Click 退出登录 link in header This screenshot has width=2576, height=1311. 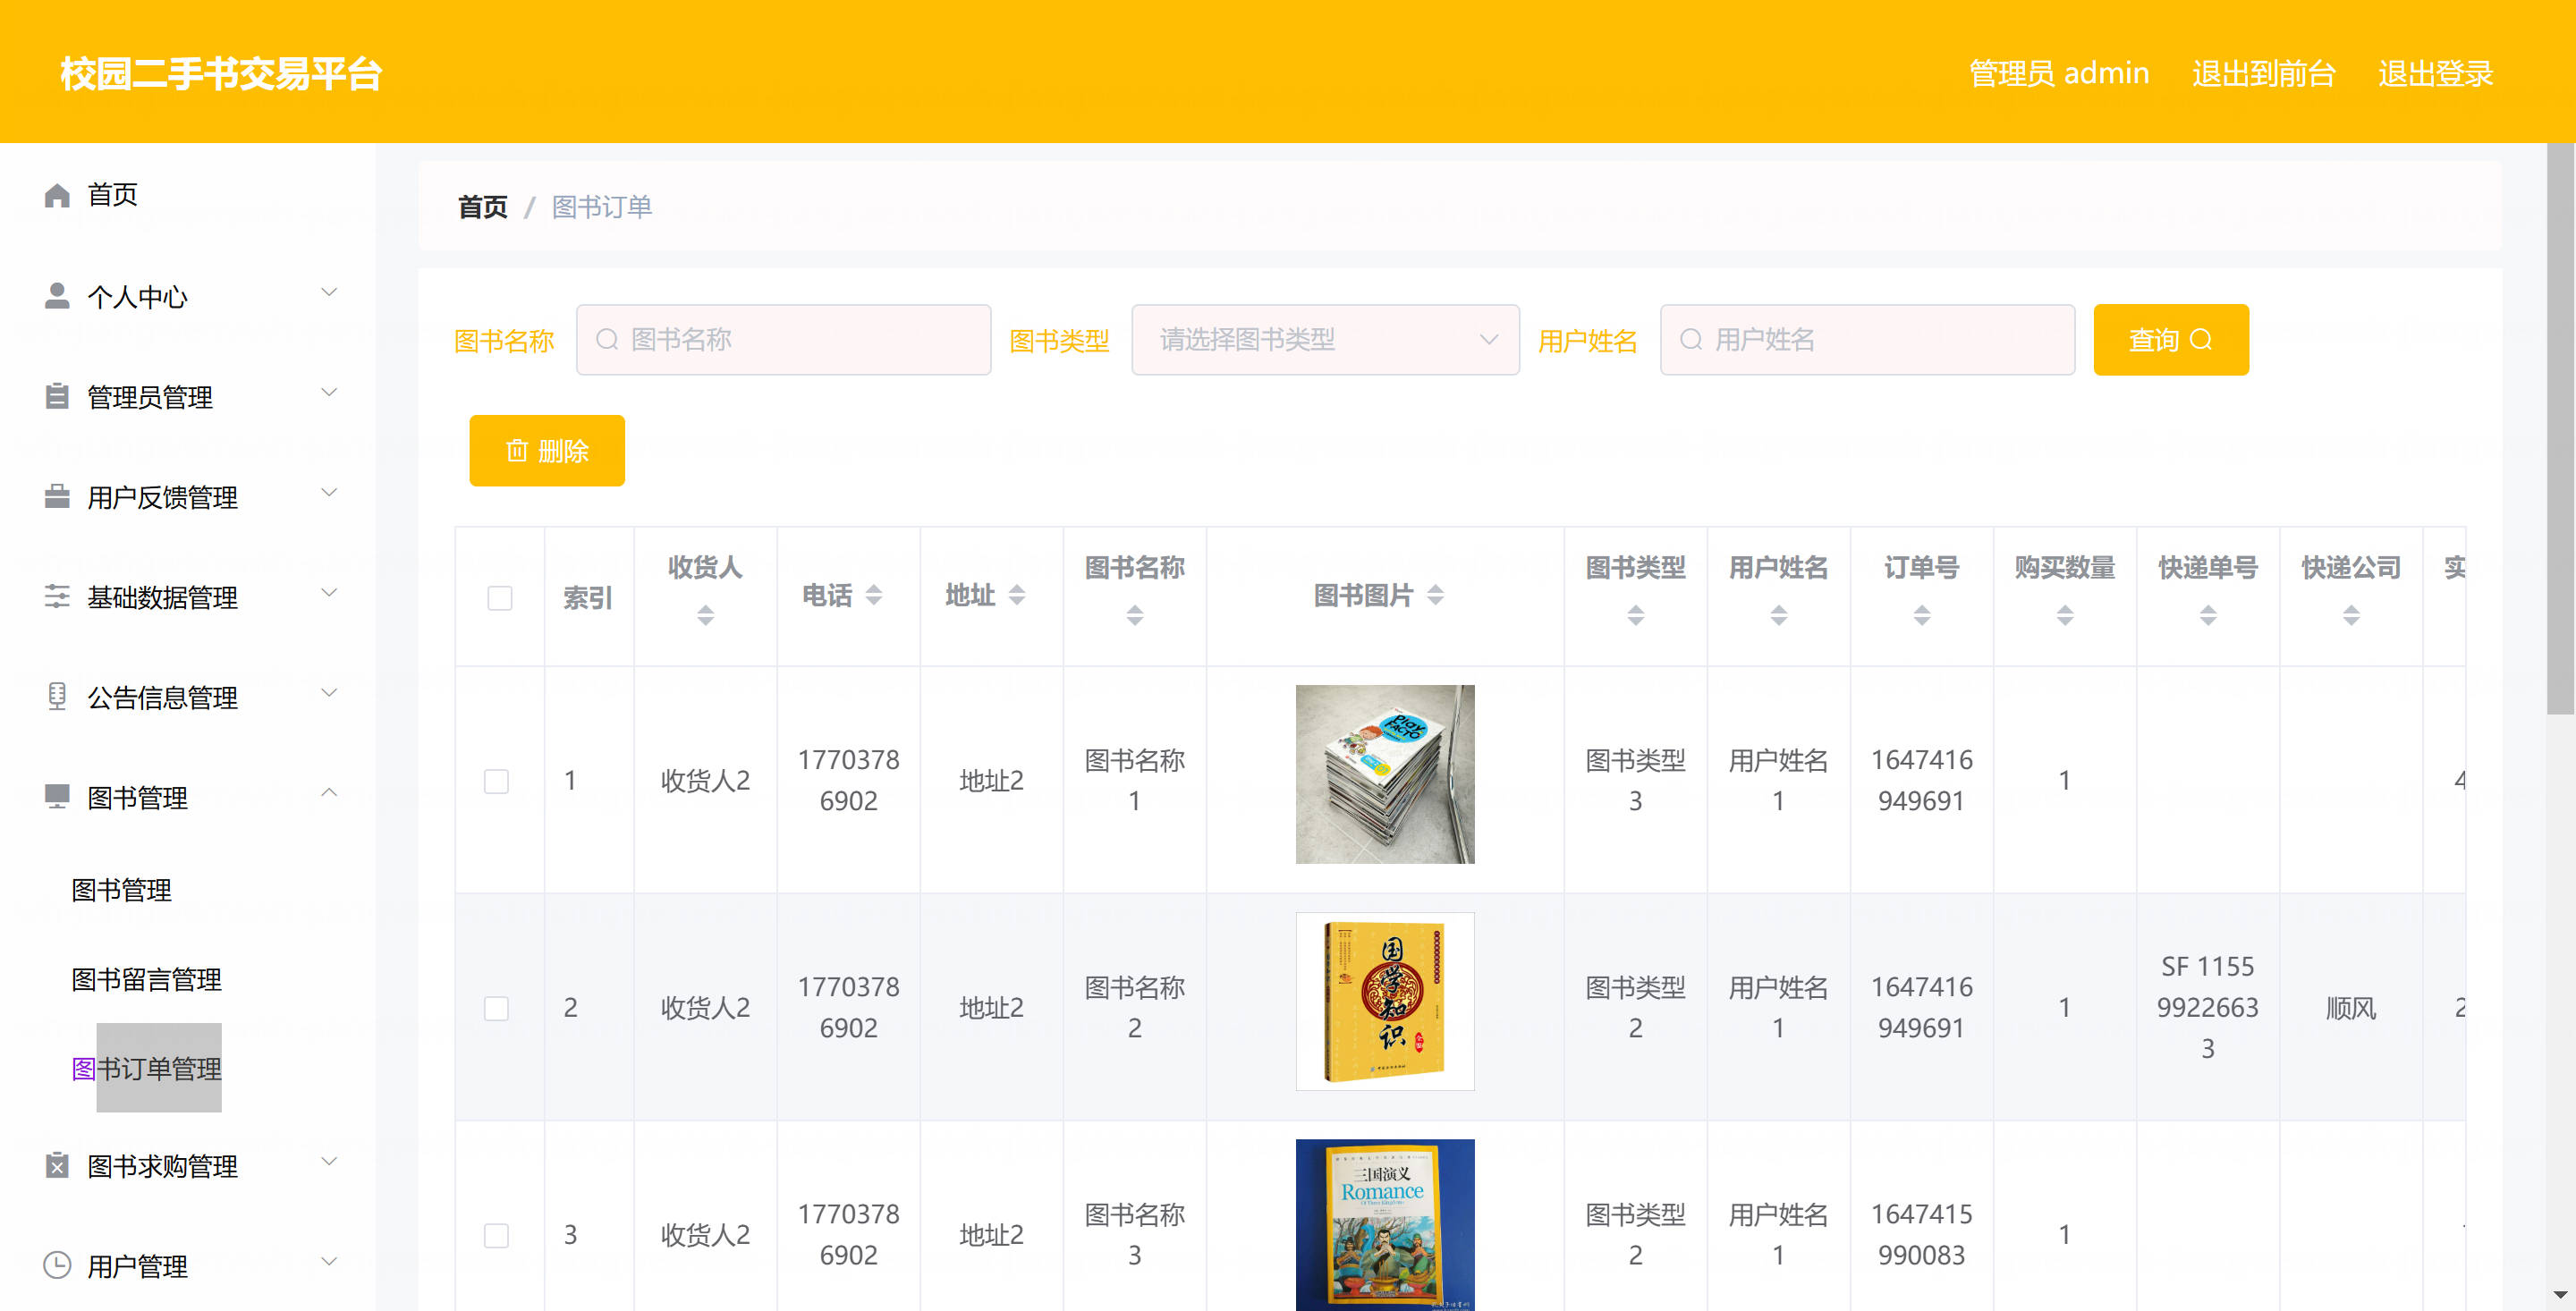2435,73
